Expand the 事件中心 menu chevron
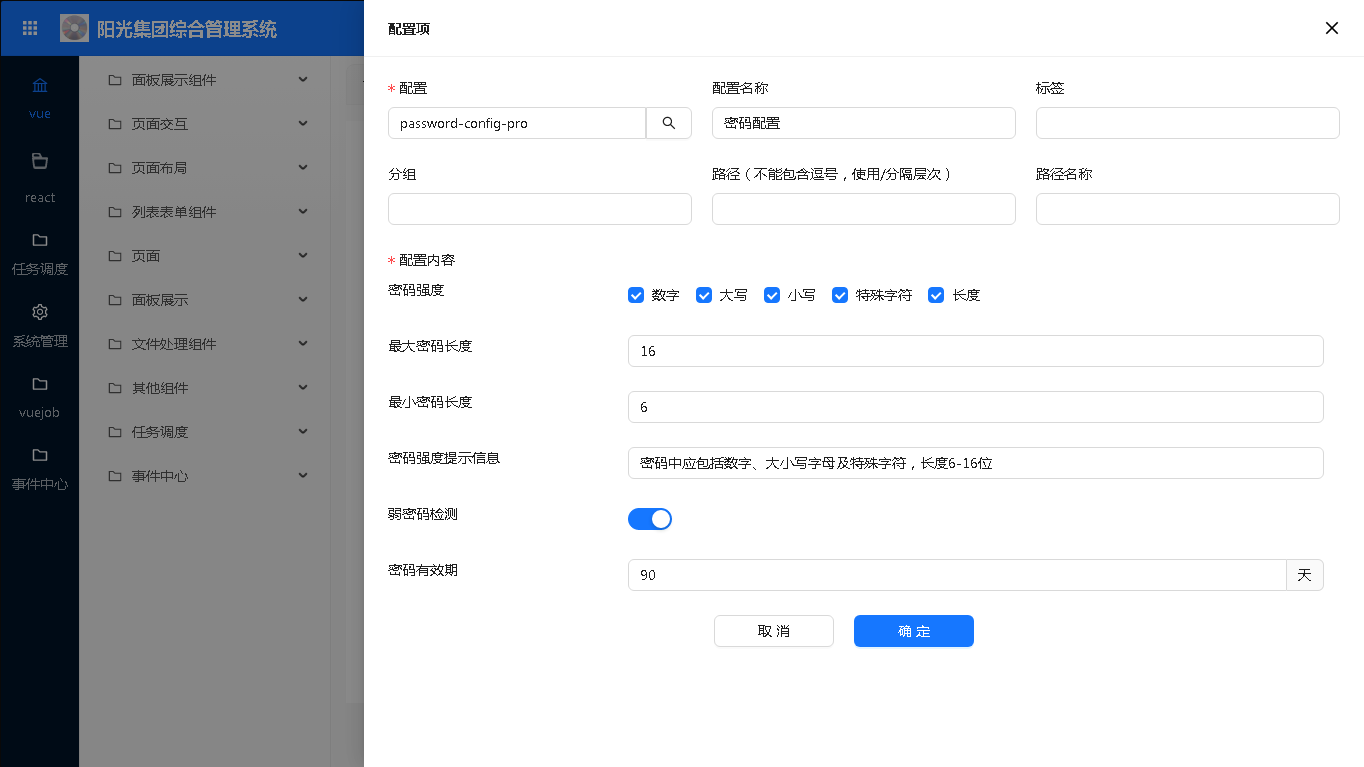 tap(303, 476)
